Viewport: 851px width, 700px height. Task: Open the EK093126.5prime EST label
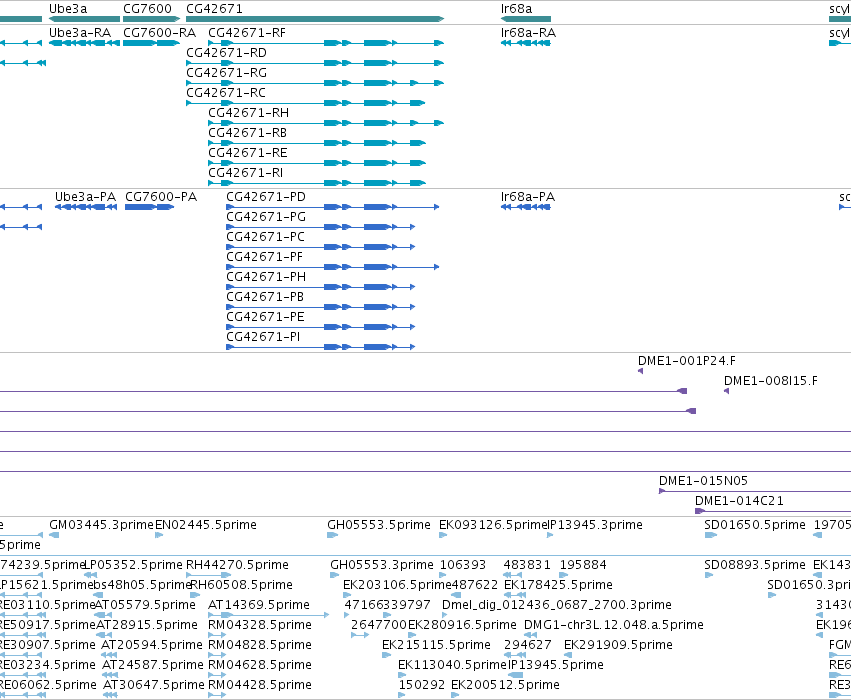(492, 525)
